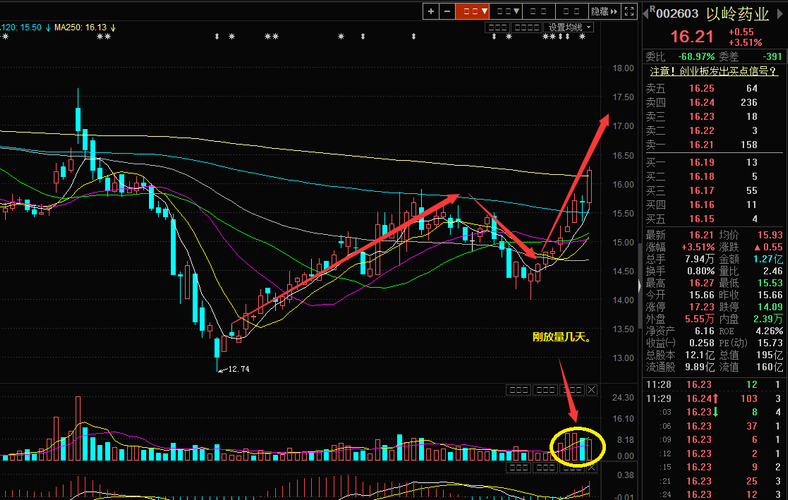
Task: Select 买五 bid price 16.15
Action: 702,219
